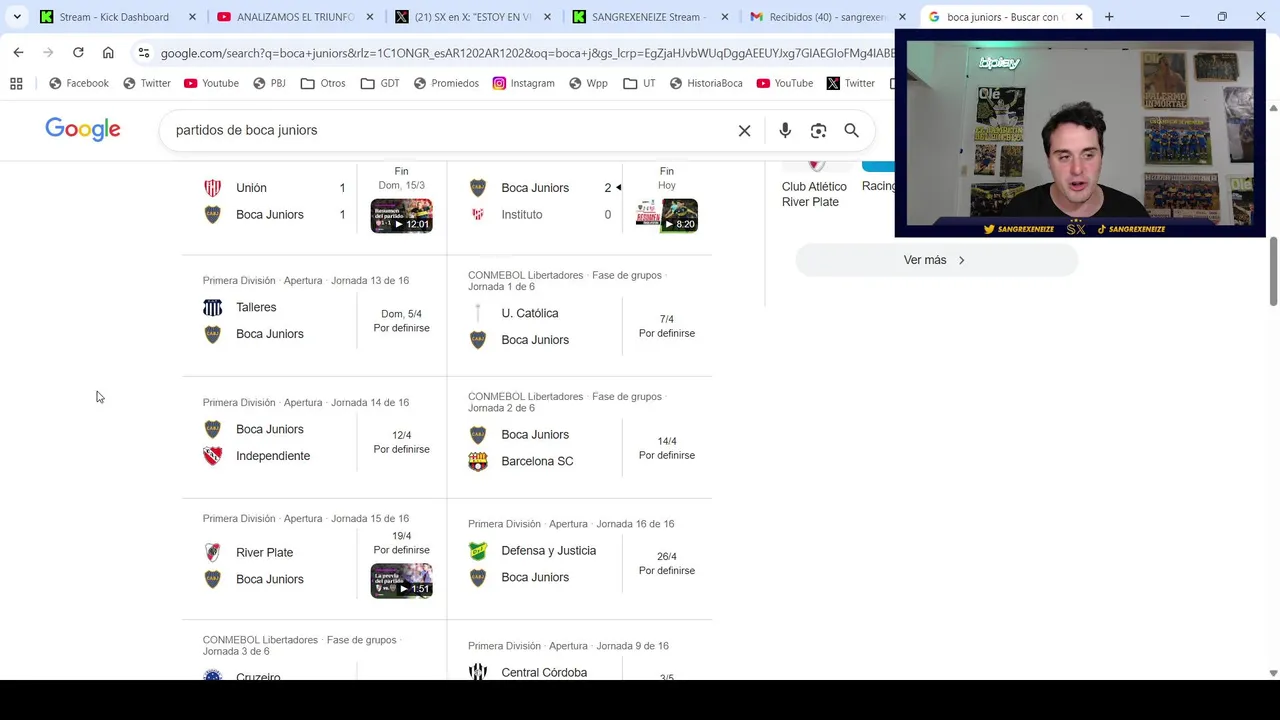Image resolution: width=1280 pixels, height=720 pixels.
Task: Open Boca Juniors vs Independiente match
Action: click(x=314, y=437)
